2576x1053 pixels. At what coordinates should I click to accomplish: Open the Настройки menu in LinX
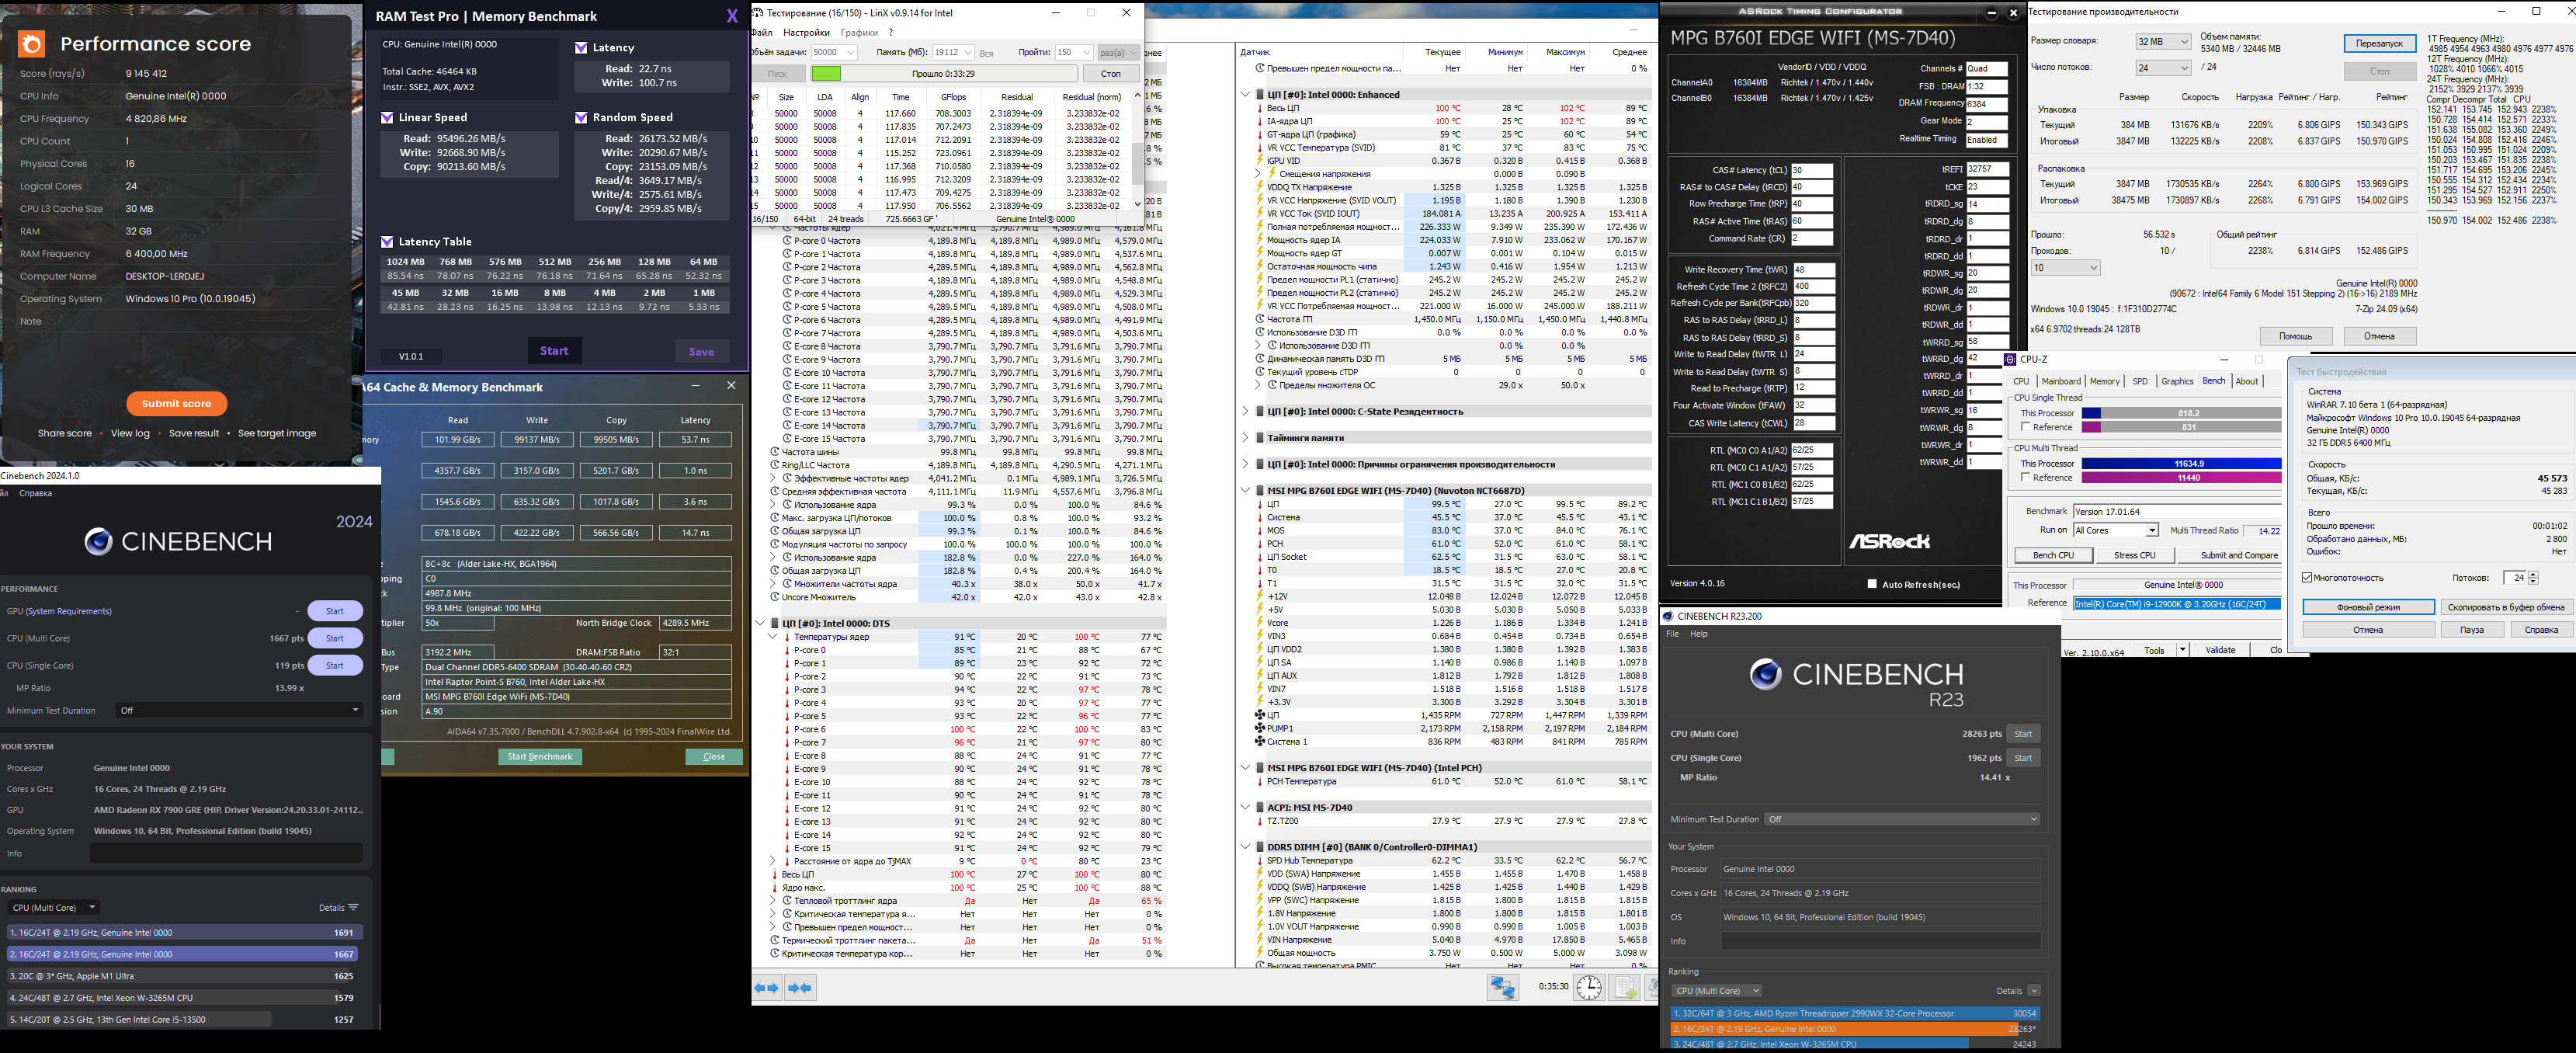click(x=806, y=32)
